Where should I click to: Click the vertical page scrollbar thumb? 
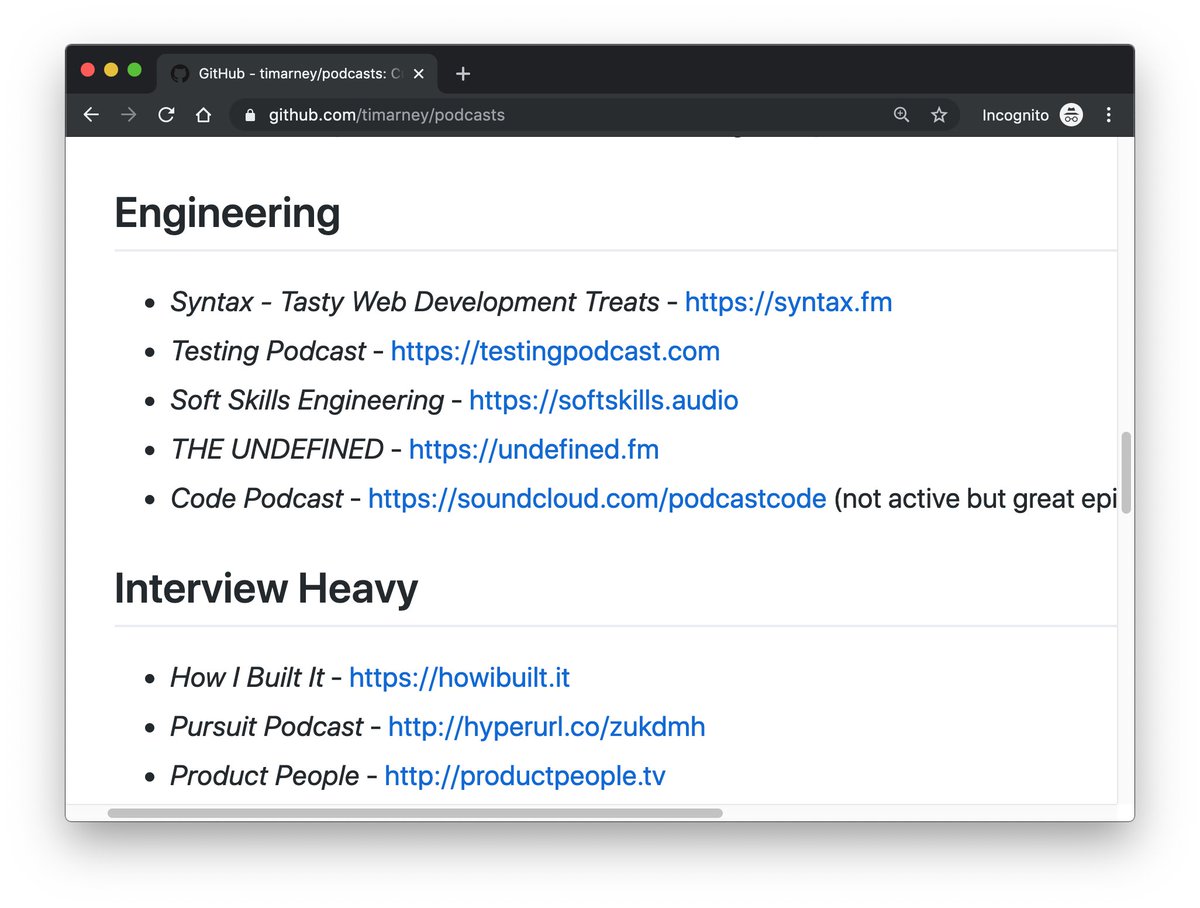1126,473
